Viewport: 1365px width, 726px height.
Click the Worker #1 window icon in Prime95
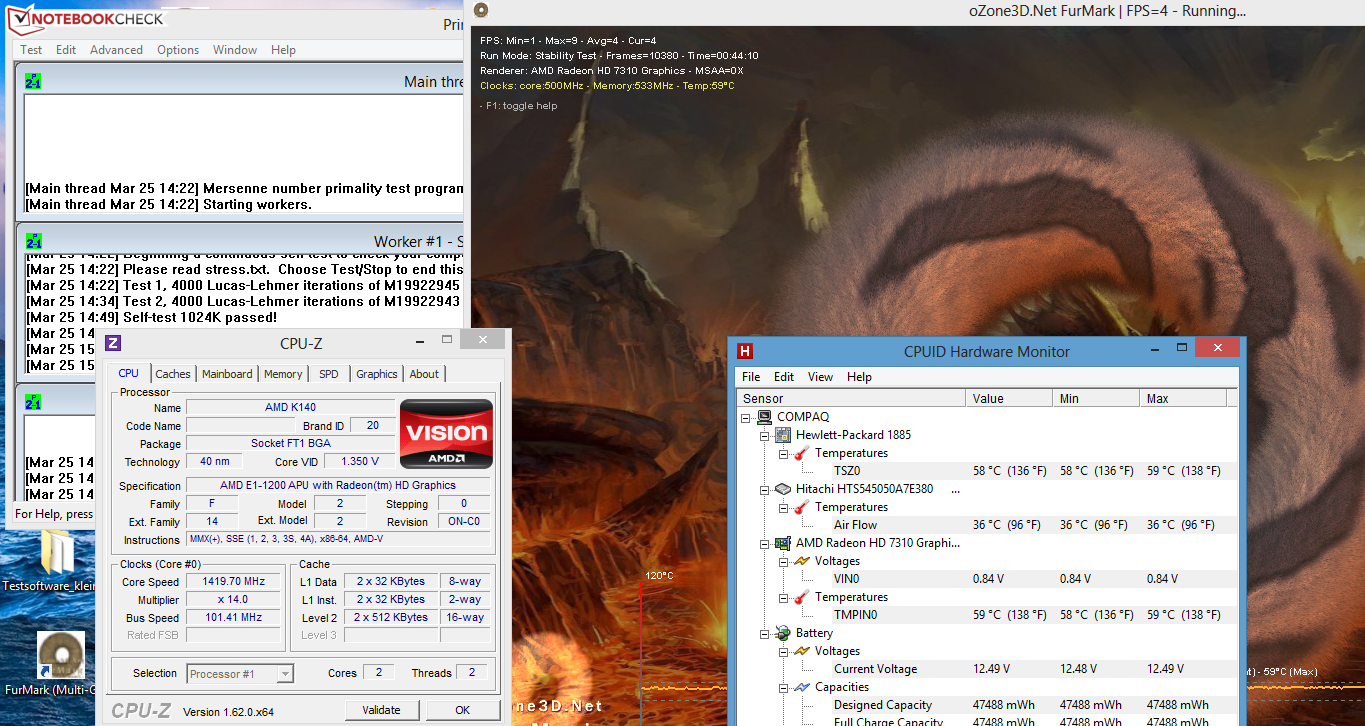tap(33, 241)
